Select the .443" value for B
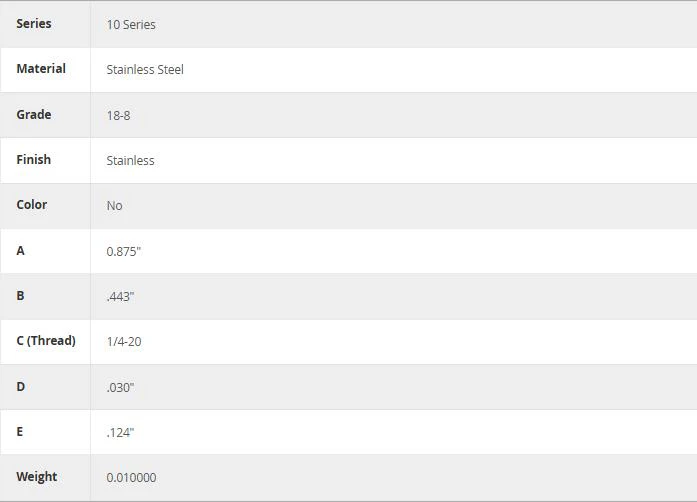 [120, 297]
